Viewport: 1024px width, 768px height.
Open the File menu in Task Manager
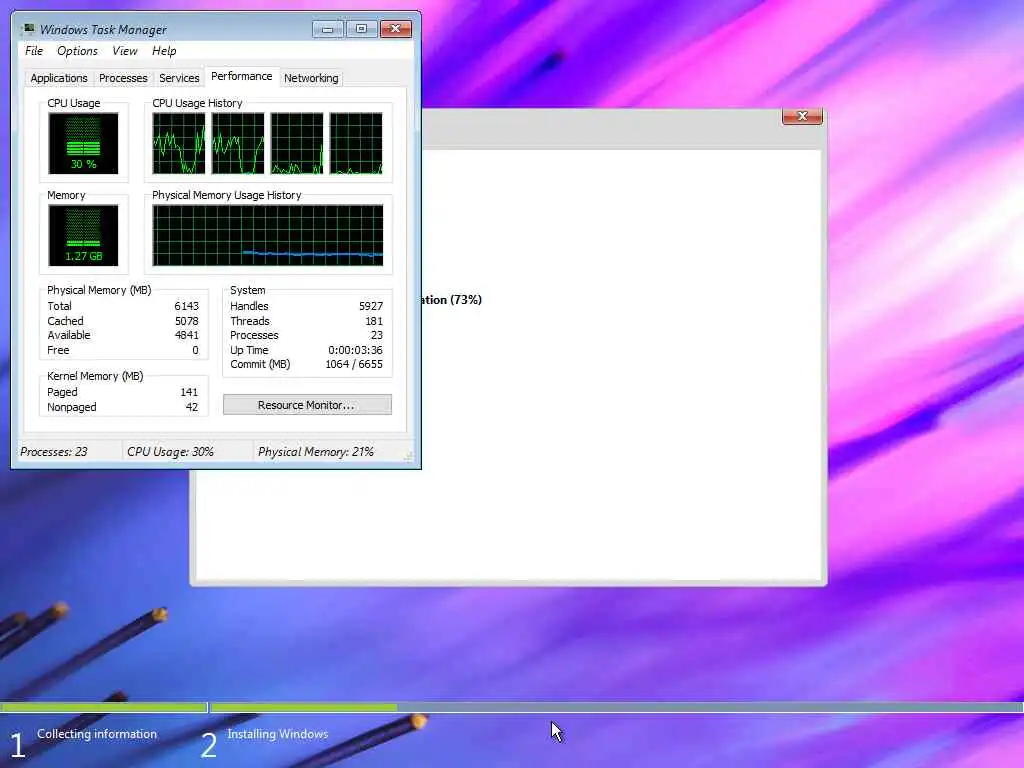[x=34, y=51]
